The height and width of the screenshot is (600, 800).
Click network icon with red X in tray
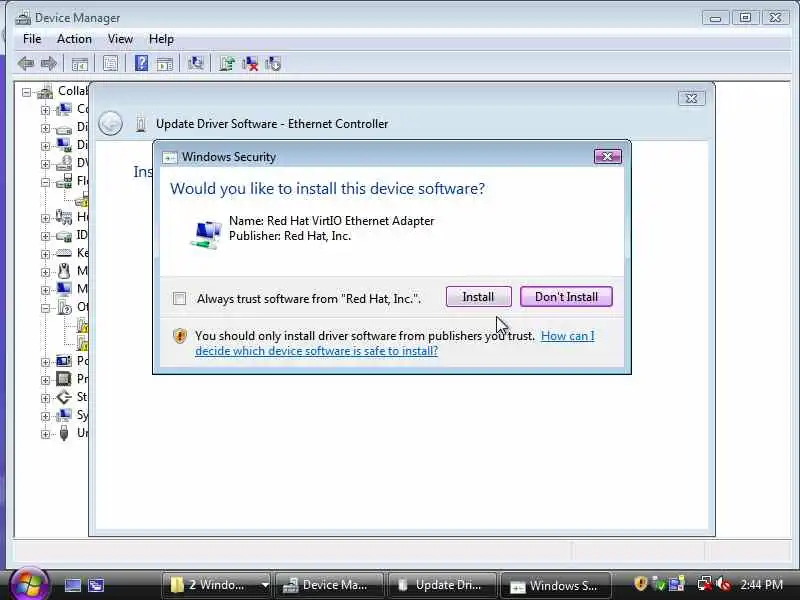point(705,584)
